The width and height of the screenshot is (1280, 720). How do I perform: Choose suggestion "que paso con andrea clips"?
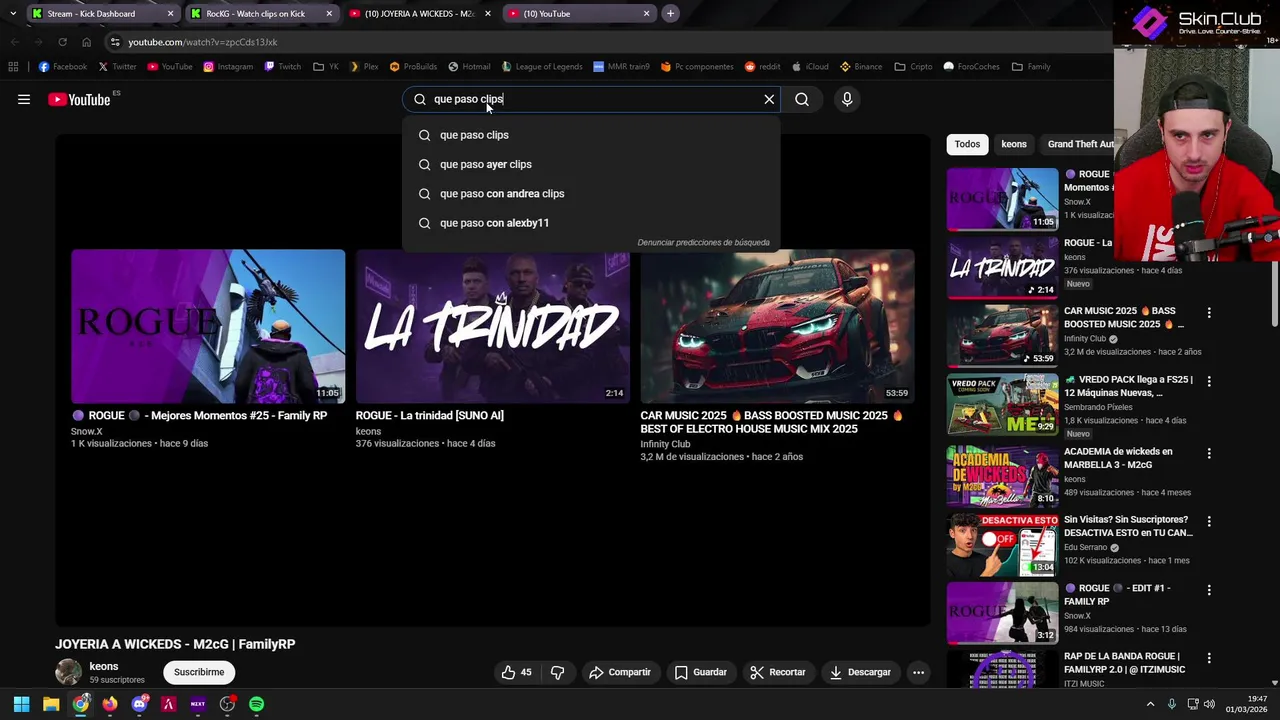(591, 194)
